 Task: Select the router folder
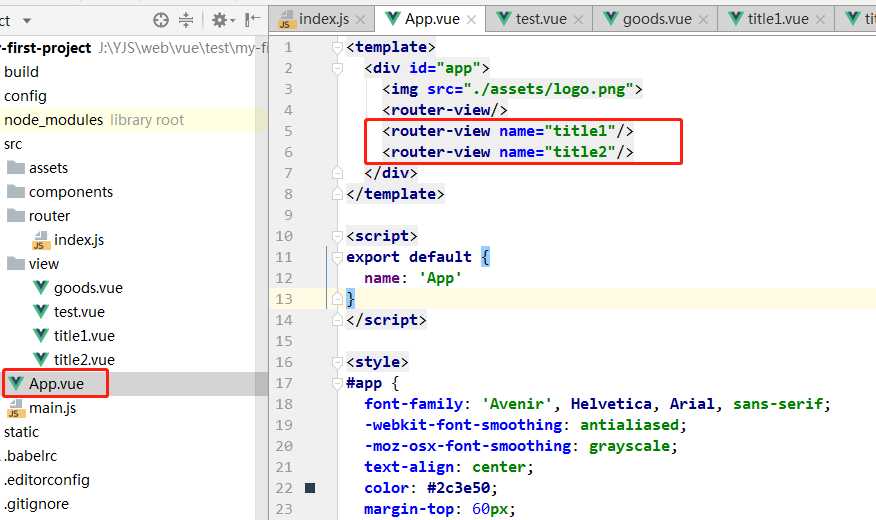(49, 216)
